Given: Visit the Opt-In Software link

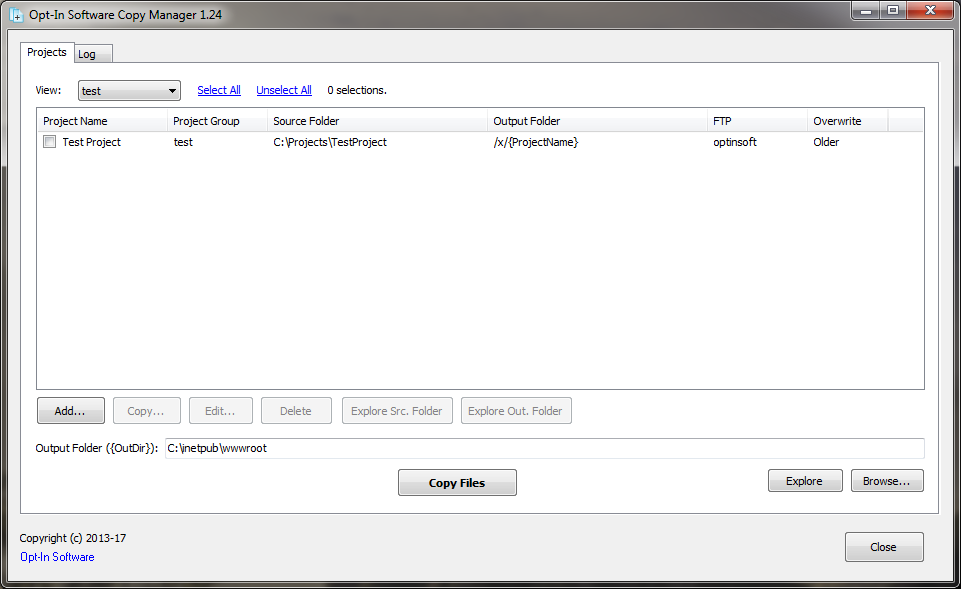Looking at the screenshot, I should [57, 557].
